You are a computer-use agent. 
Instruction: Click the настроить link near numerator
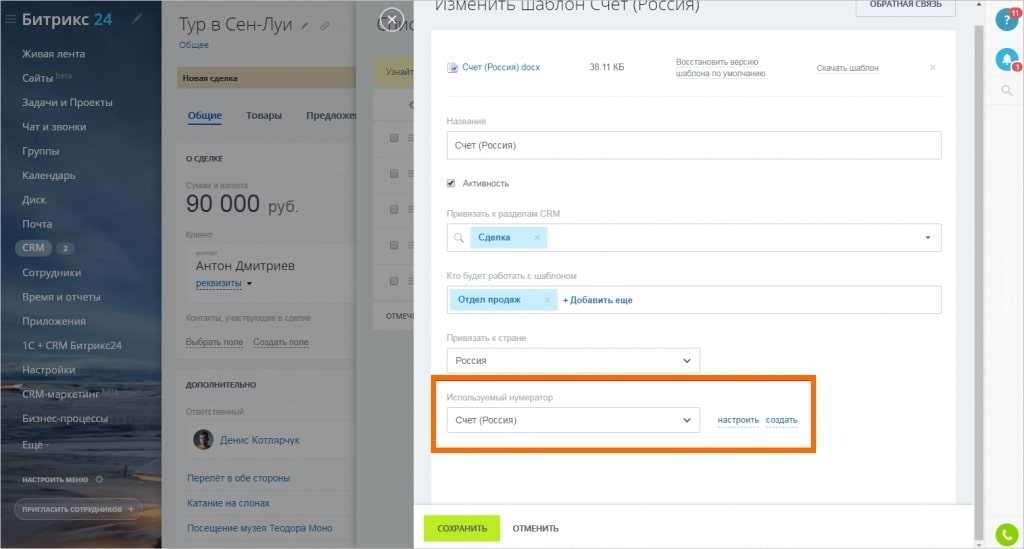pyautogui.click(x=738, y=420)
